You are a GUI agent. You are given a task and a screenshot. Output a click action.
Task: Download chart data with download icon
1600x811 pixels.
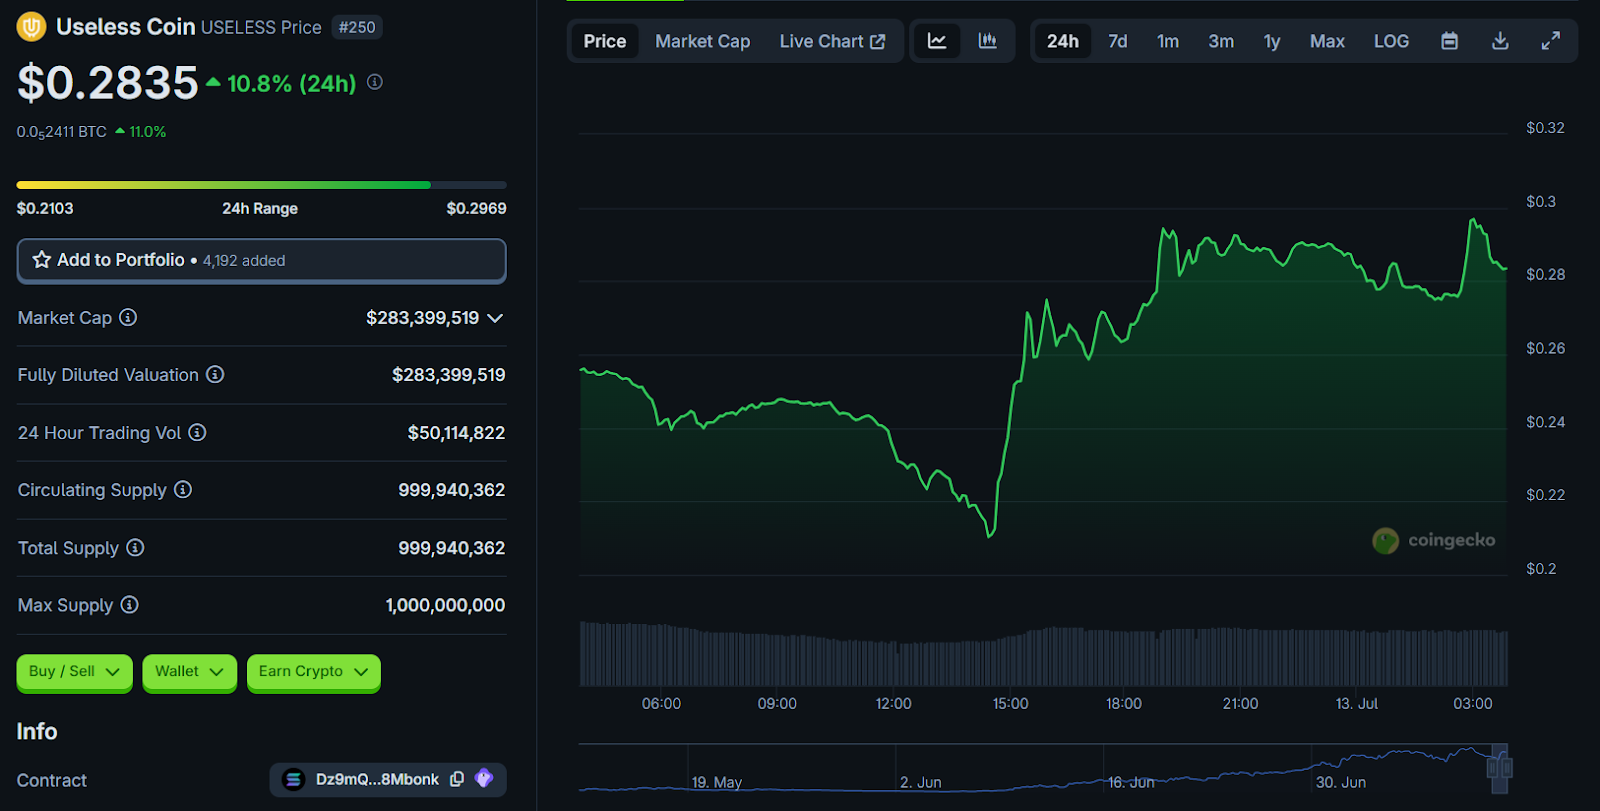coord(1500,41)
